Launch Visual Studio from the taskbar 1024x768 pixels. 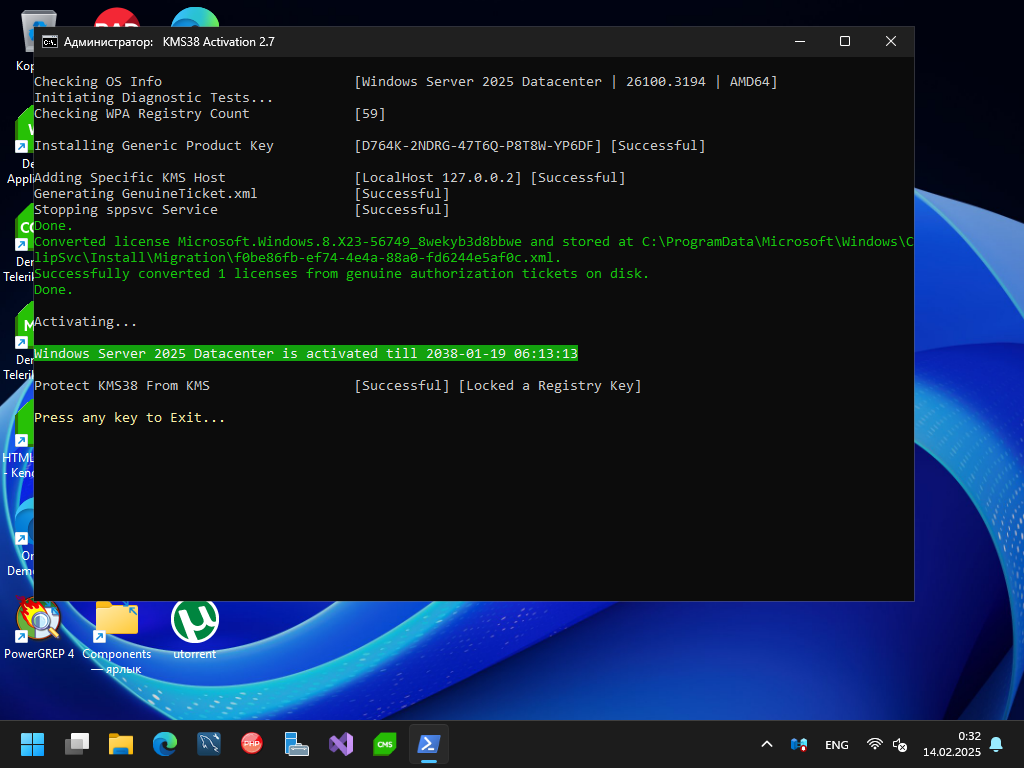[x=341, y=744]
